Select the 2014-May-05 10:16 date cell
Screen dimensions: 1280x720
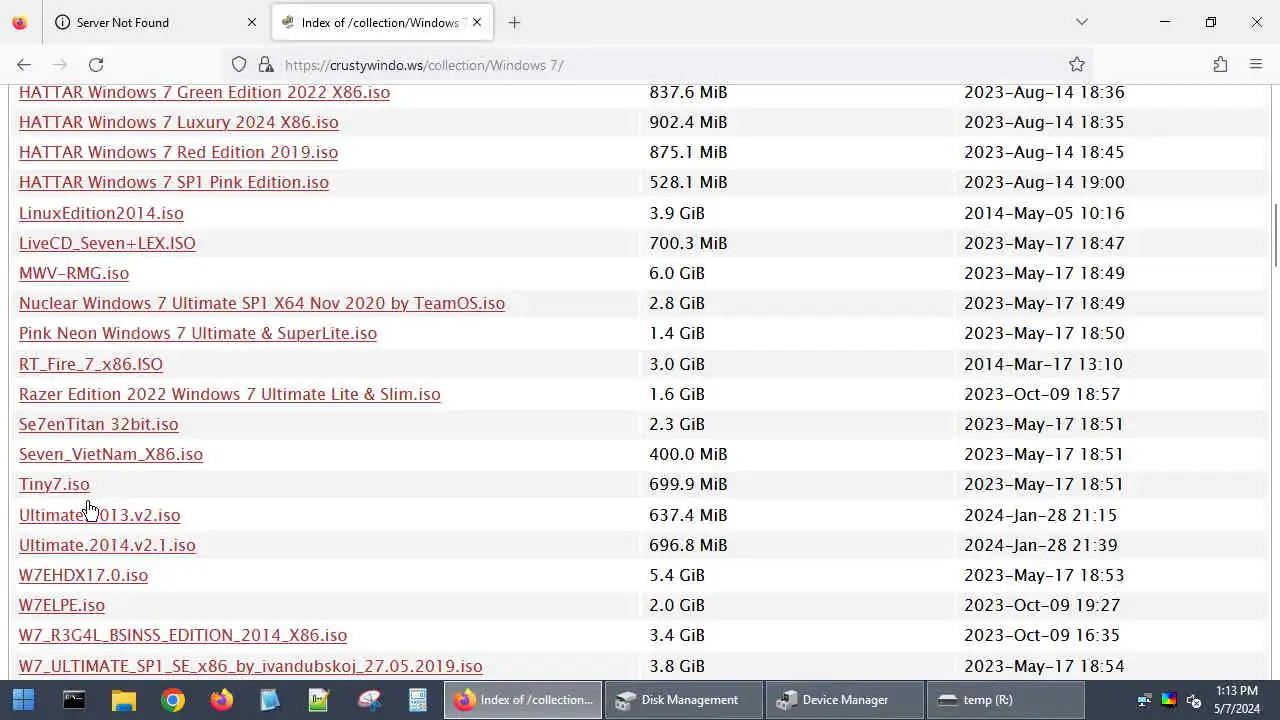(1044, 213)
